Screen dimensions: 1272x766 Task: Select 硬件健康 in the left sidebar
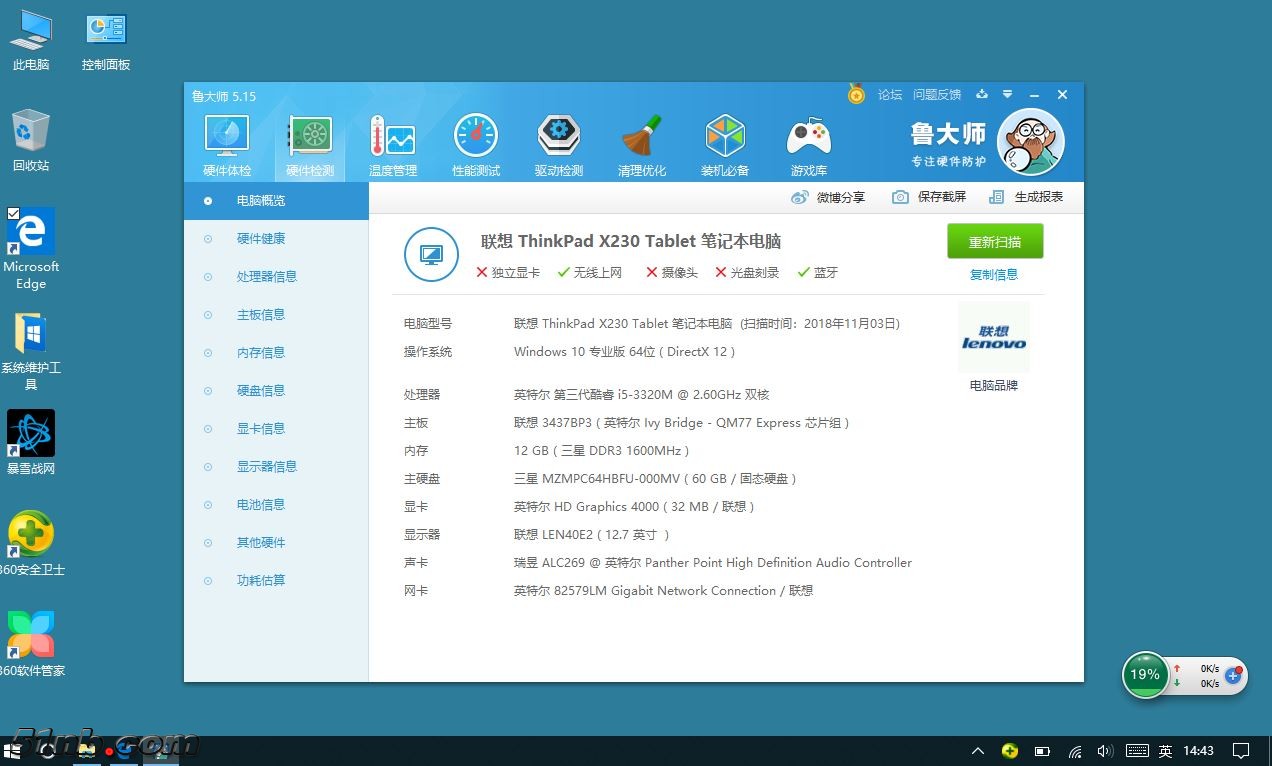[x=261, y=239]
